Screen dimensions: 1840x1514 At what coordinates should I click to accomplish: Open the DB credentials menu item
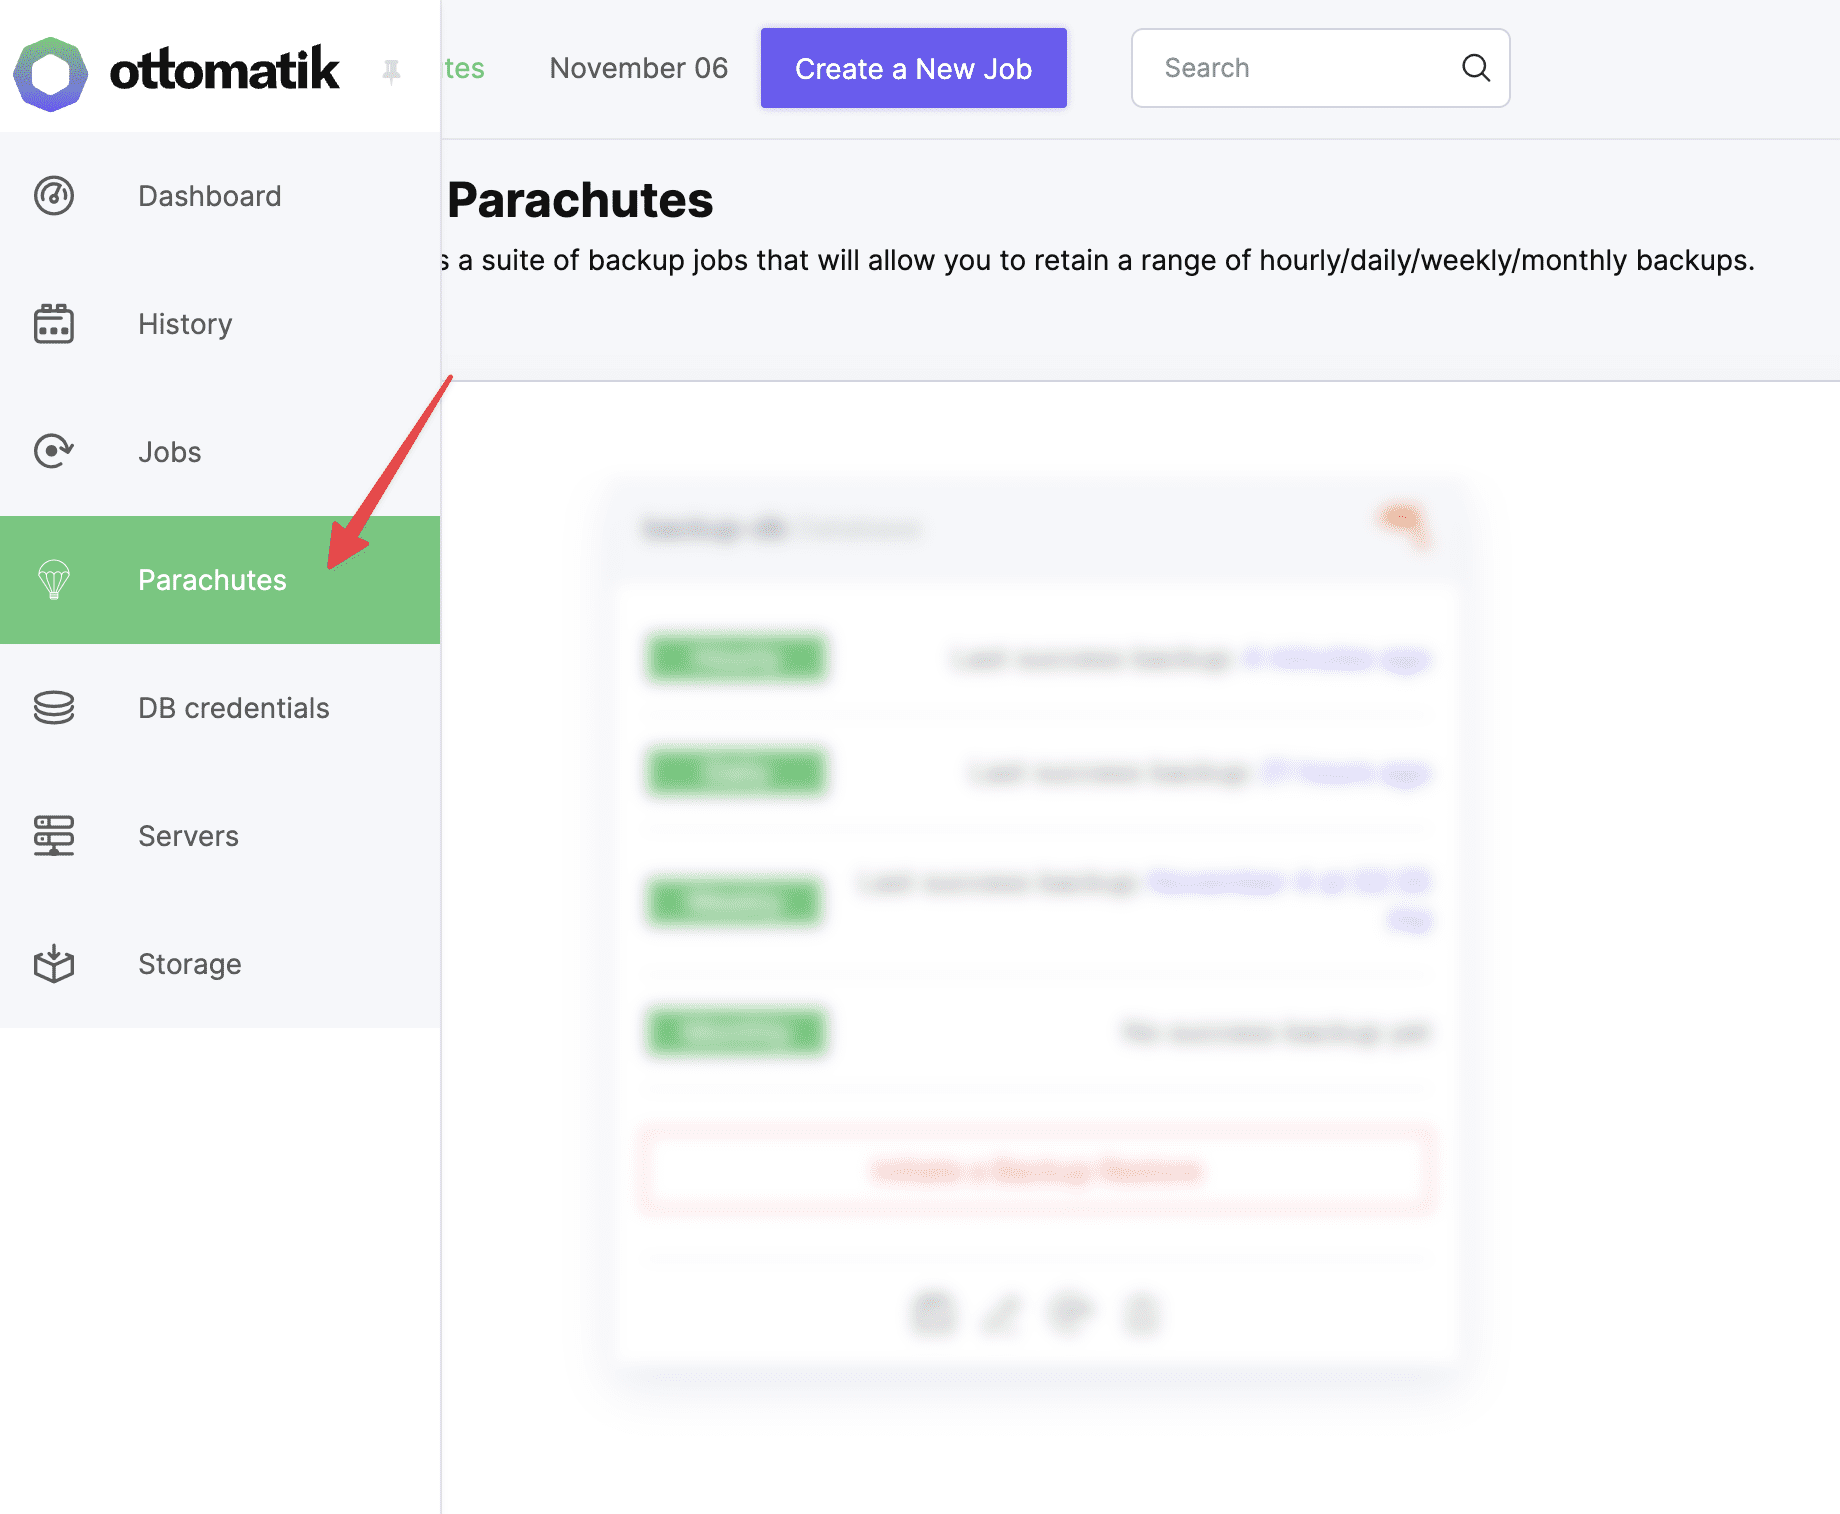[234, 708]
